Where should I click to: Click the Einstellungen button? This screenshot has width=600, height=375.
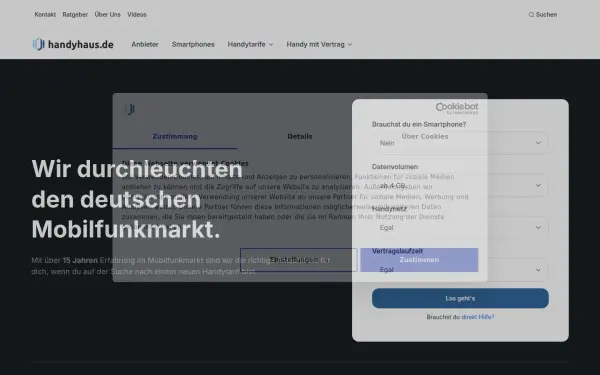pyautogui.click(x=298, y=260)
